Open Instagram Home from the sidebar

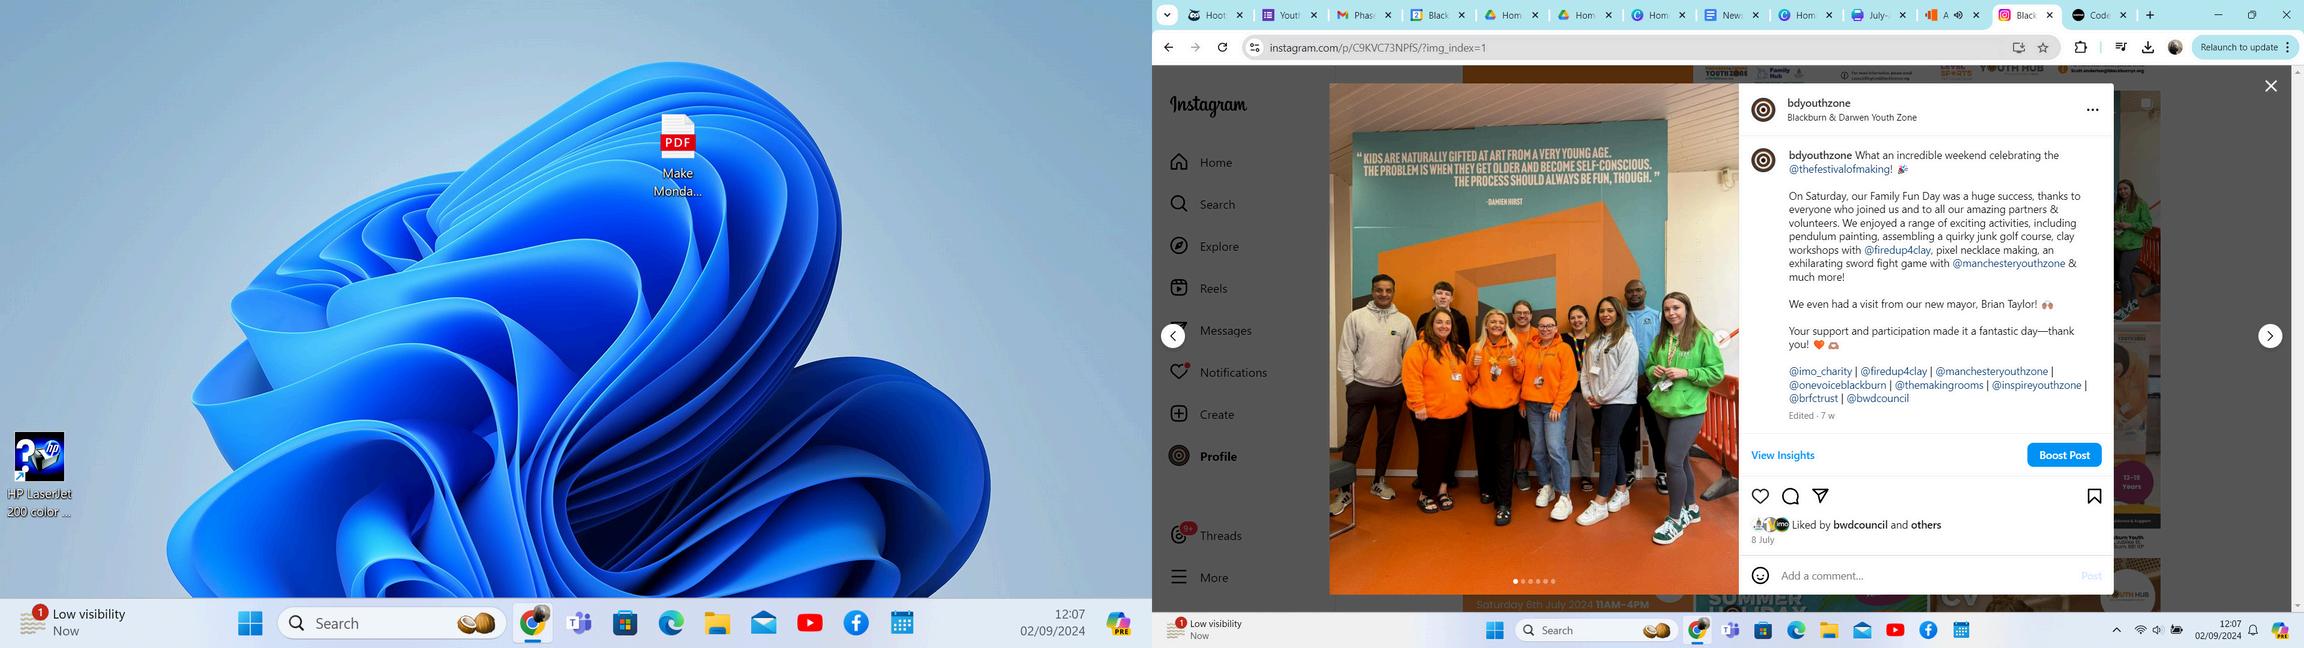click(1201, 162)
